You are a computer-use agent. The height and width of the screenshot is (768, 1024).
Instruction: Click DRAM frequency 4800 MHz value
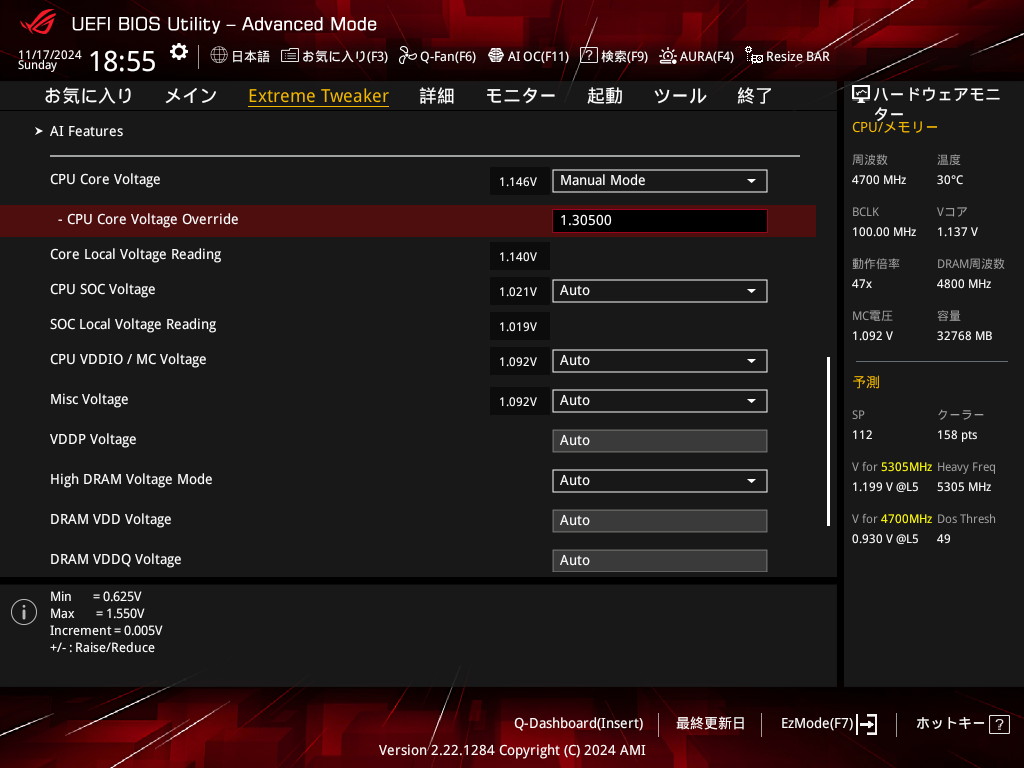(x=964, y=284)
